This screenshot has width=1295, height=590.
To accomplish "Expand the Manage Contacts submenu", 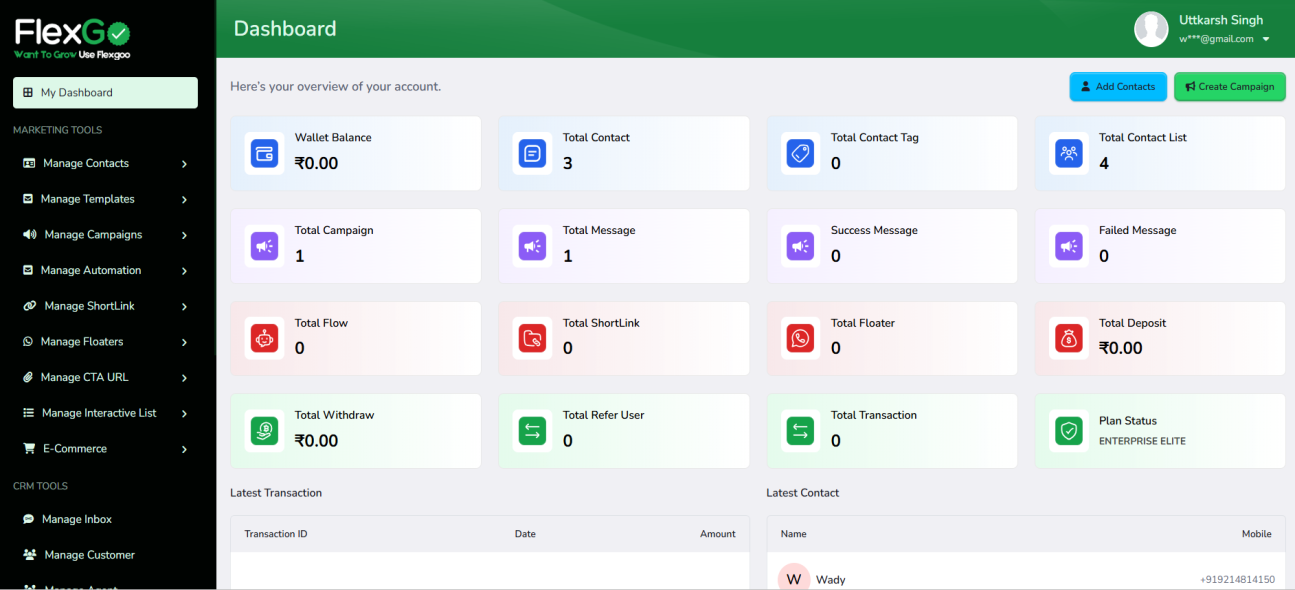I will (184, 164).
